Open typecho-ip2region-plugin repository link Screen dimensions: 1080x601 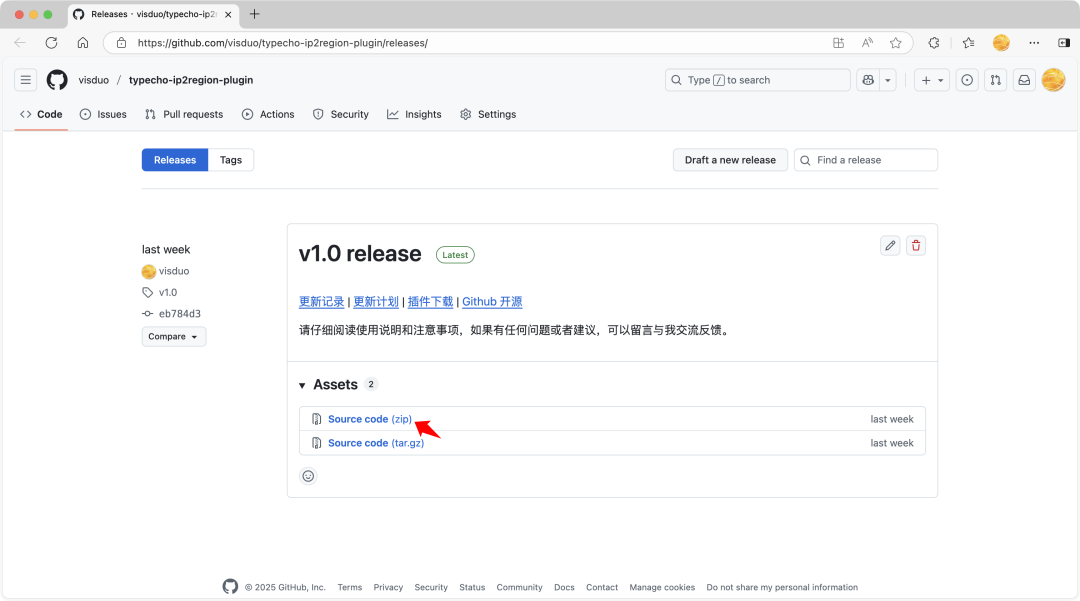point(191,80)
